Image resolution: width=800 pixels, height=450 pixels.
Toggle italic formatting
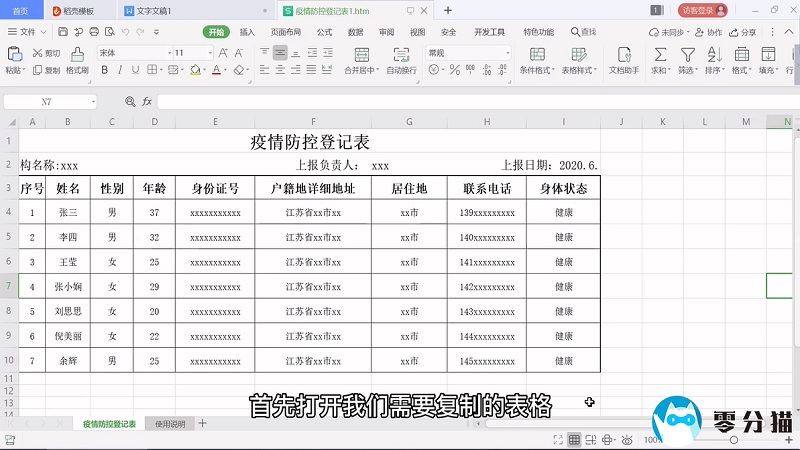(122, 71)
